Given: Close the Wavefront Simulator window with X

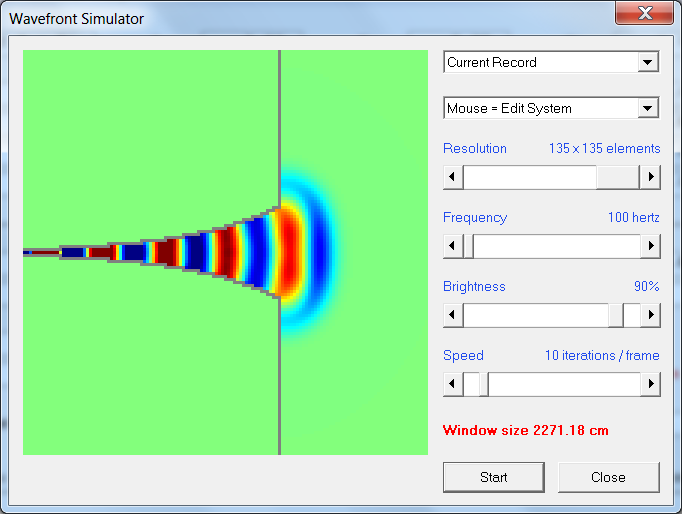Looking at the screenshot, I should [645, 13].
